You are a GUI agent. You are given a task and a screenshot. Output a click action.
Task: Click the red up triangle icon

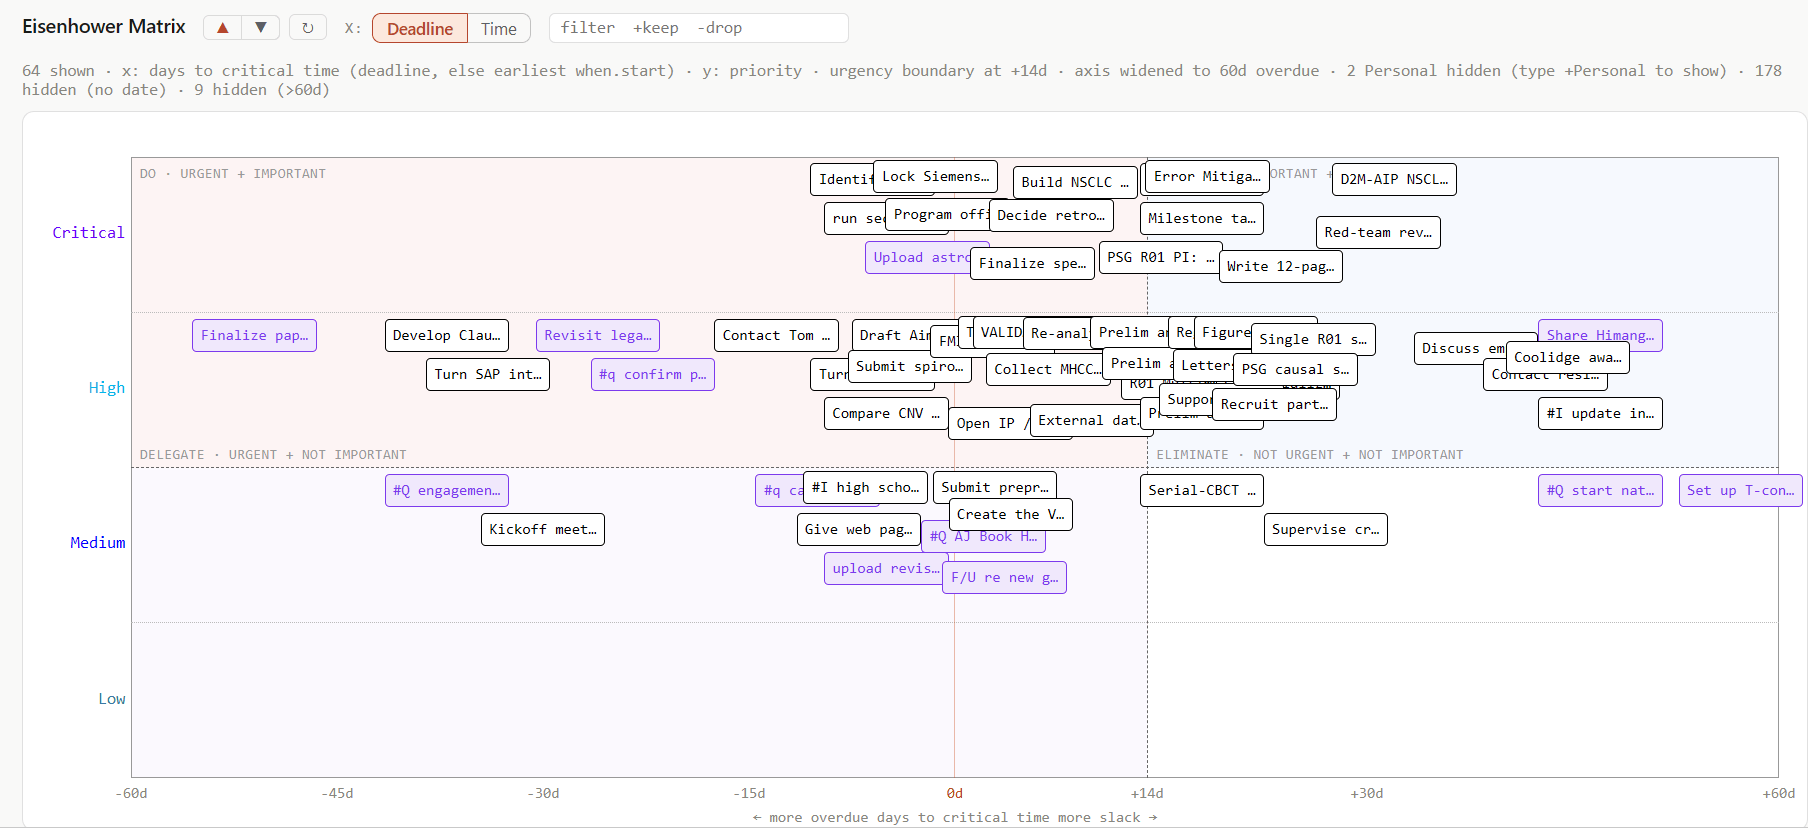(222, 28)
